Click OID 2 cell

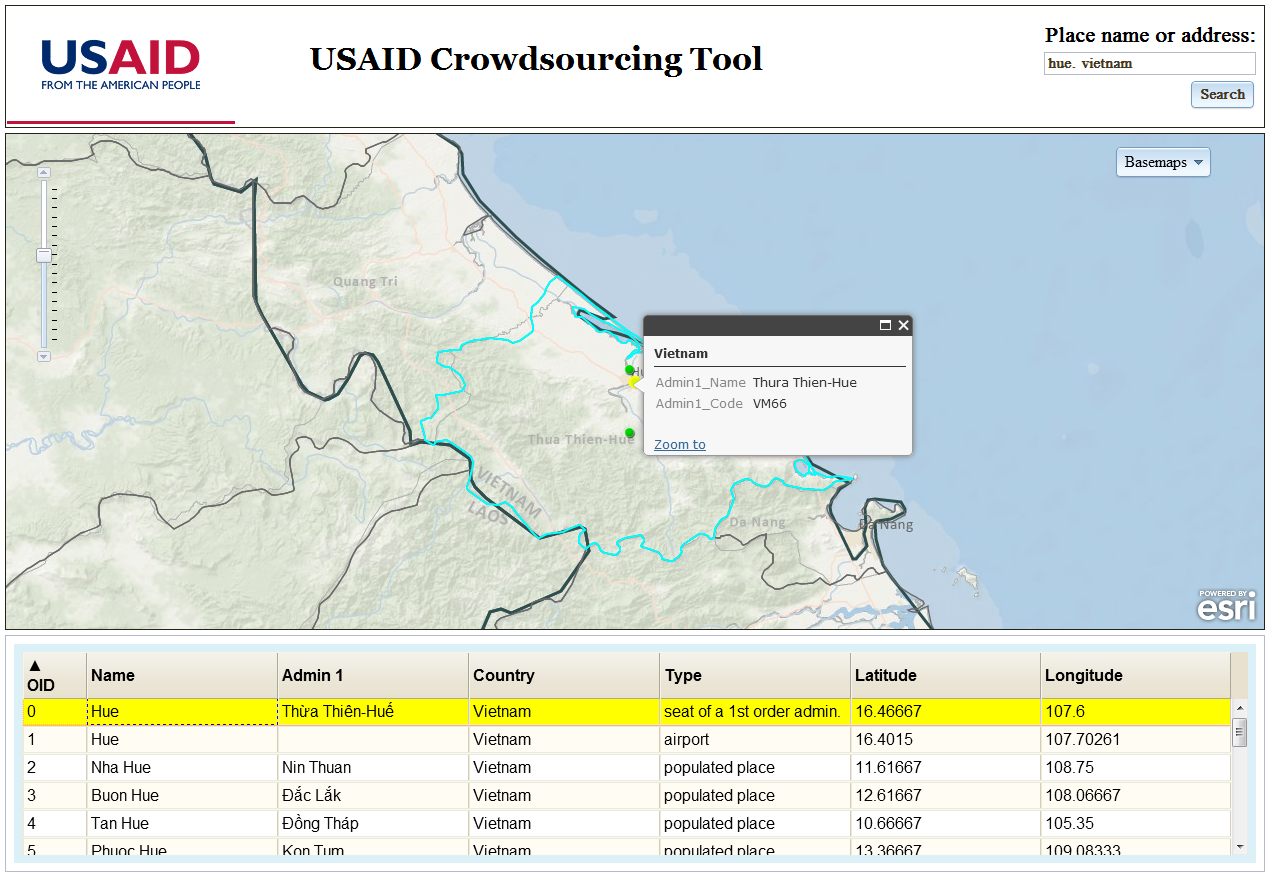click(54, 768)
